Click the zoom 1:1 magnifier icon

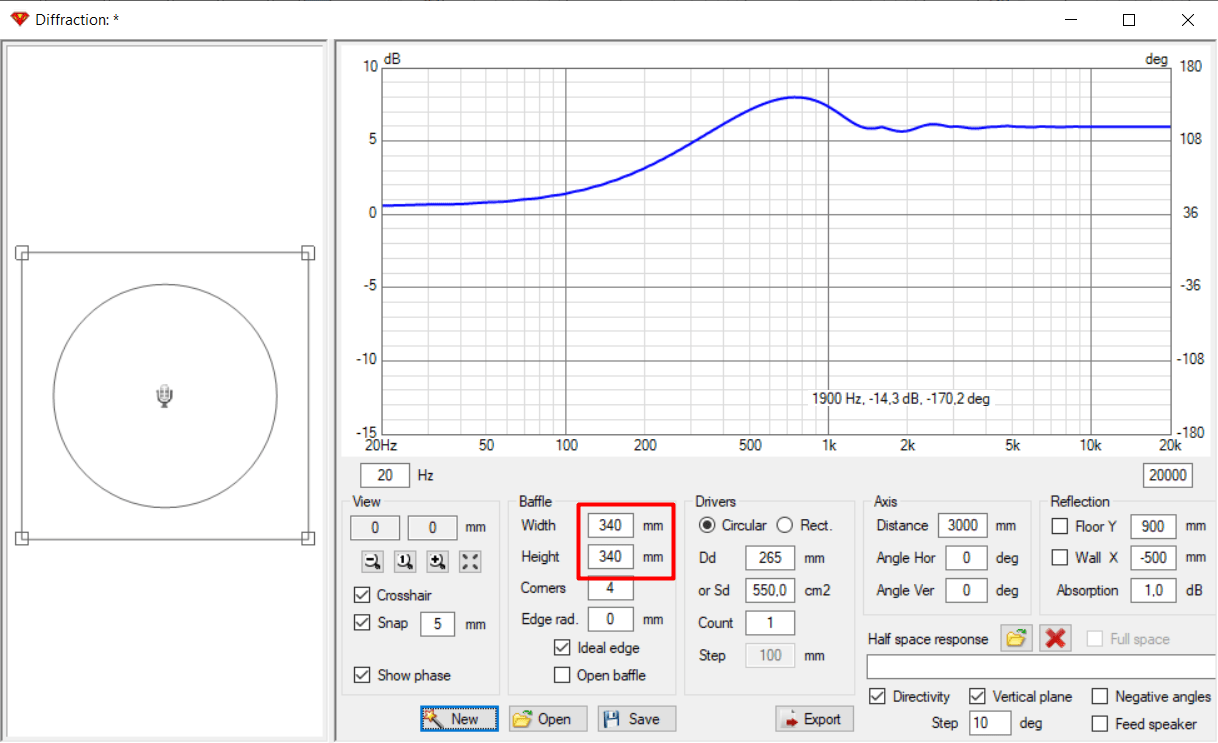coord(405,561)
